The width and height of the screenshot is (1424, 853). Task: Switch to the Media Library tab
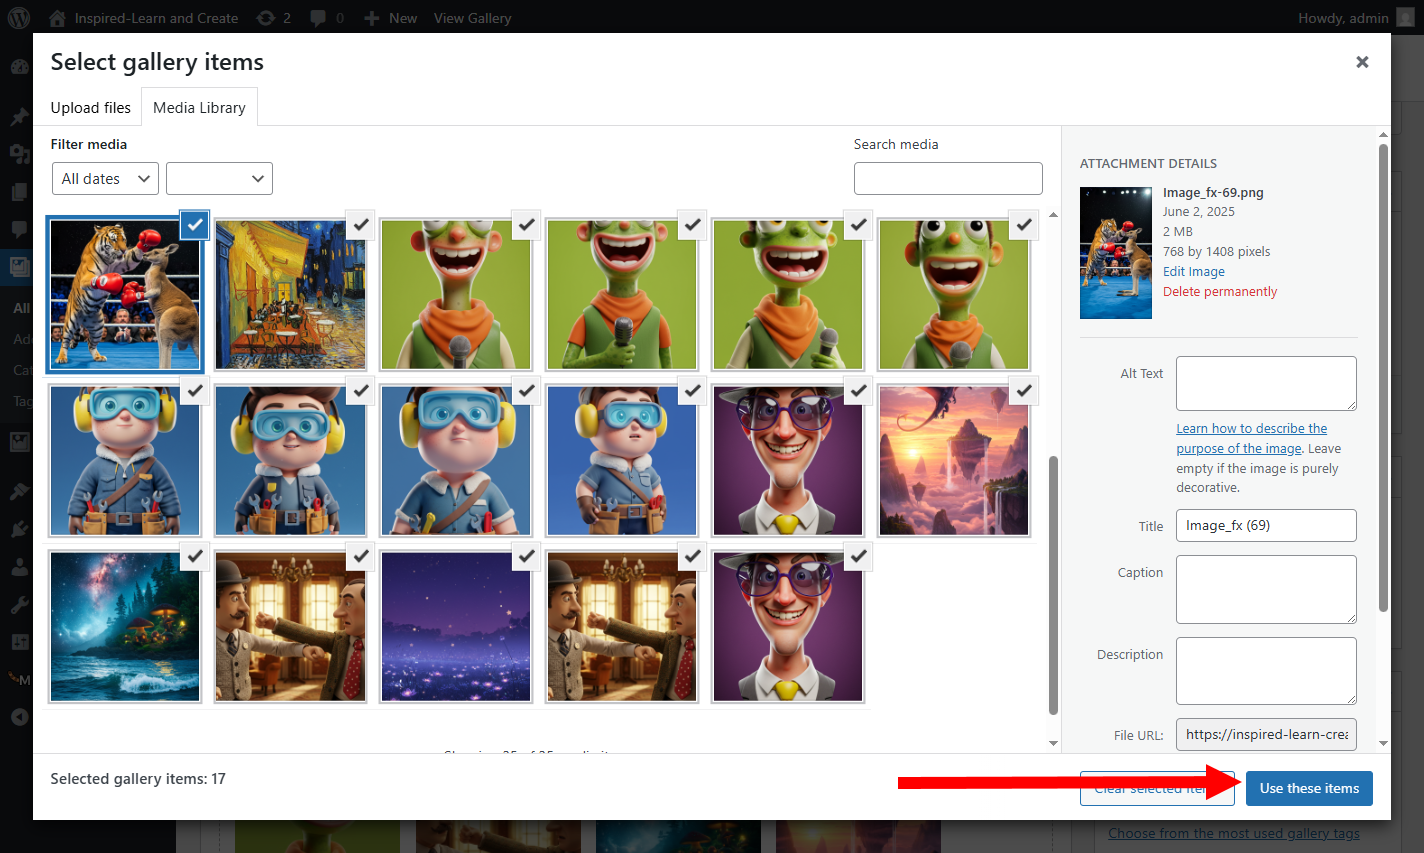click(x=199, y=107)
